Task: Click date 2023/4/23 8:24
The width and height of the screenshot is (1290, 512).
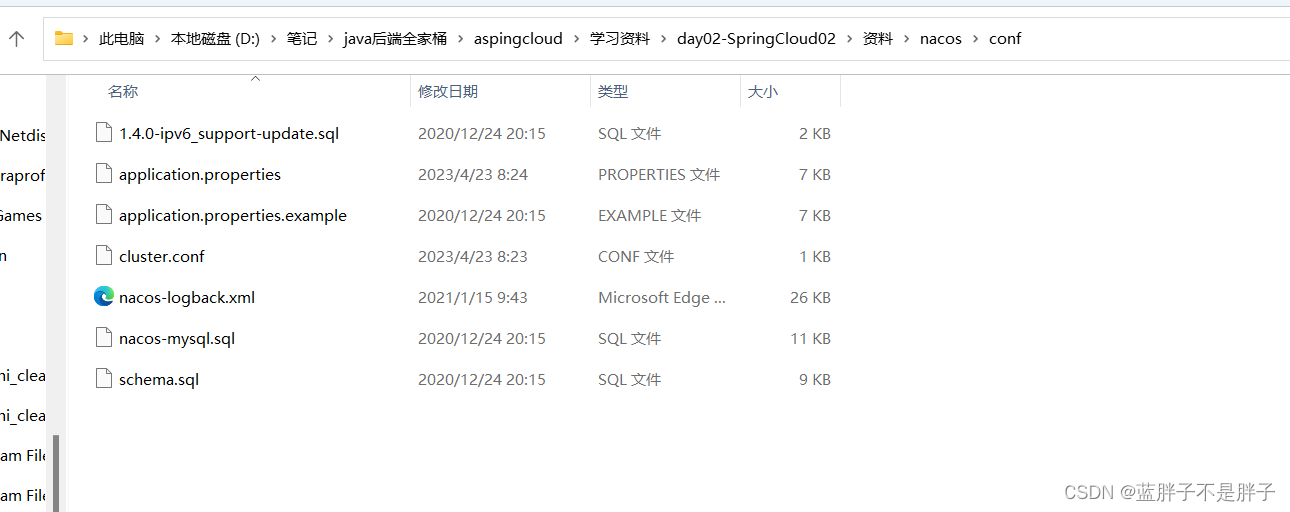Action: pyautogui.click(x=473, y=174)
